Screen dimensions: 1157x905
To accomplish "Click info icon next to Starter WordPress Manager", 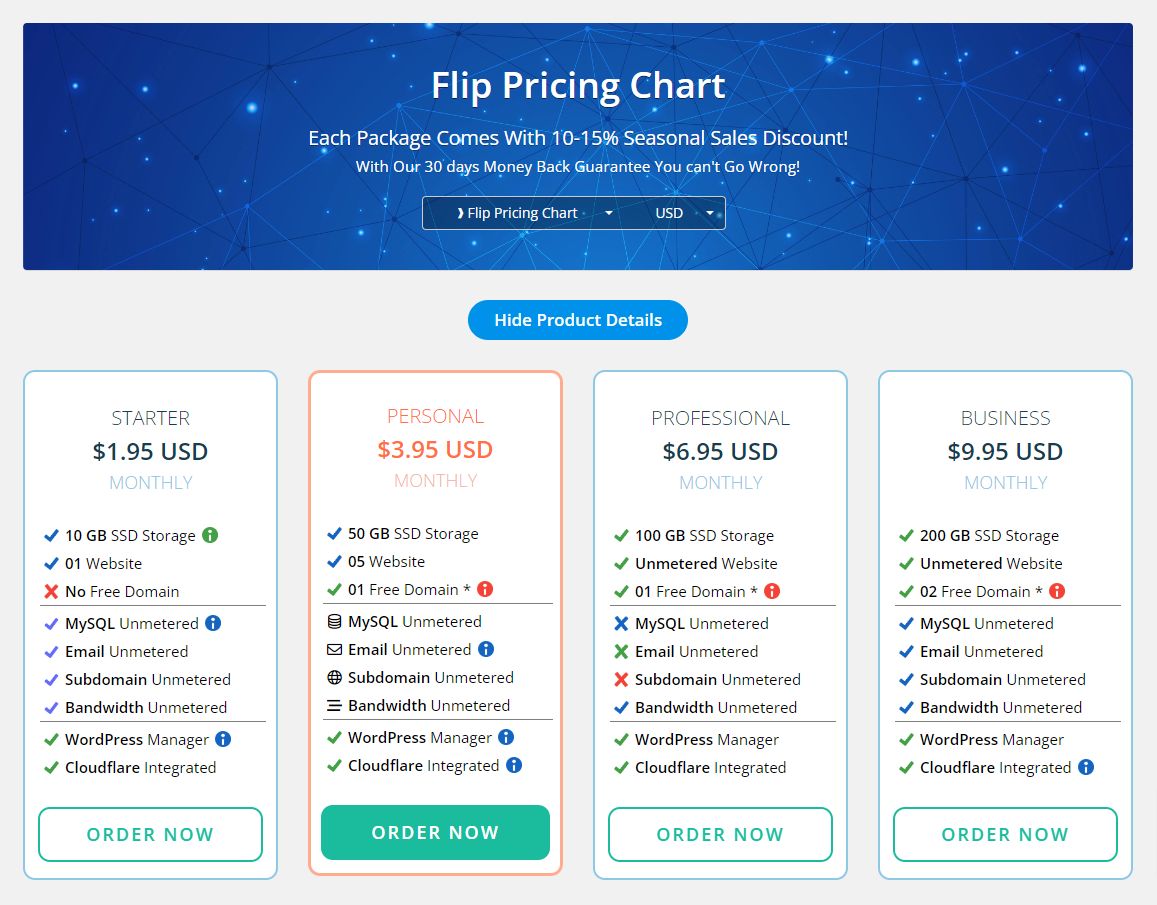I will click(223, 739).
